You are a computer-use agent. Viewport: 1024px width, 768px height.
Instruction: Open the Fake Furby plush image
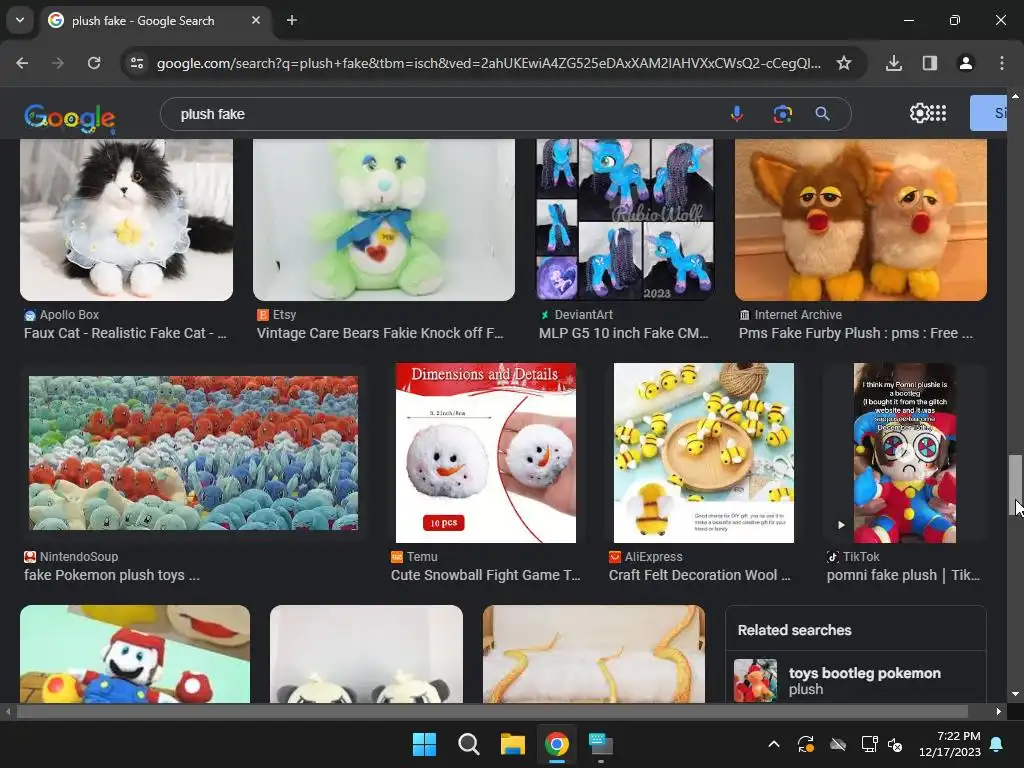pyautogui.click(x=861, y=219)
